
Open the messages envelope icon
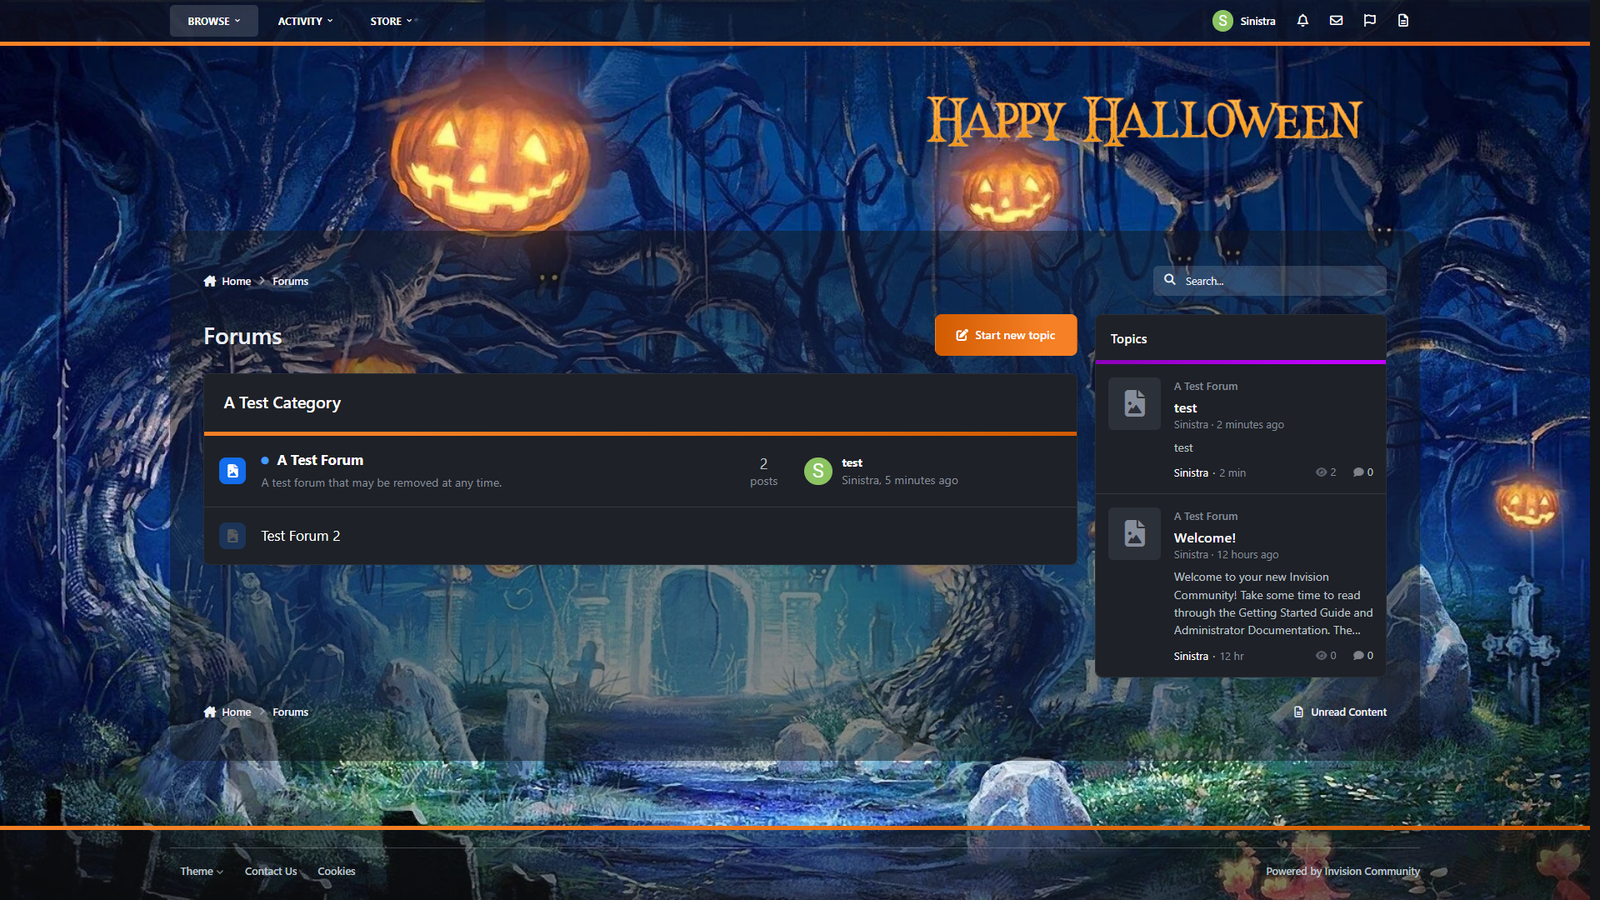point(1336,20)
